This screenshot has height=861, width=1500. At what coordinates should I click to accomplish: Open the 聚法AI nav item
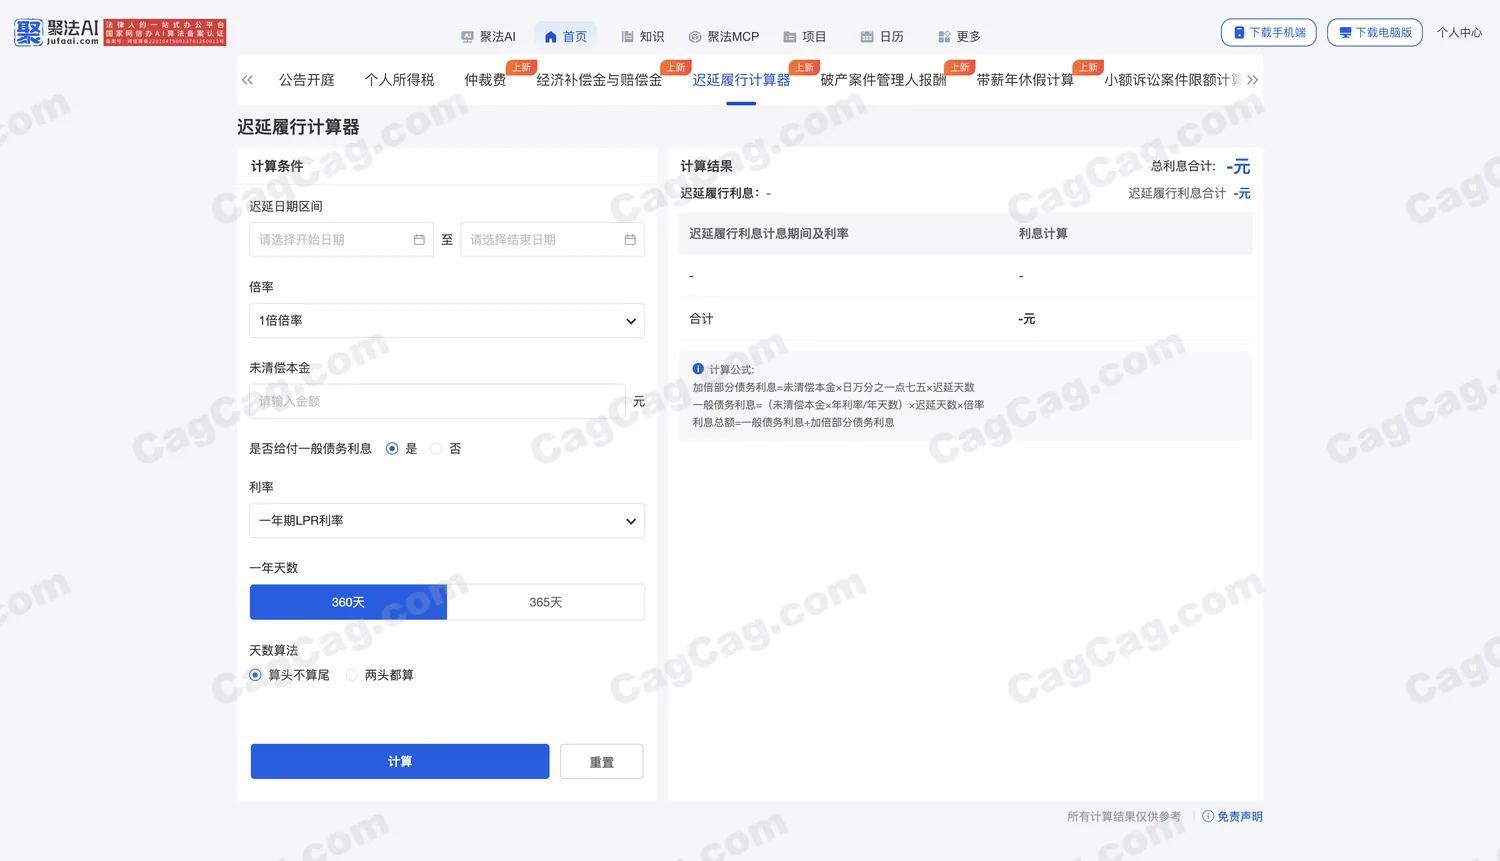pos(488,36)
